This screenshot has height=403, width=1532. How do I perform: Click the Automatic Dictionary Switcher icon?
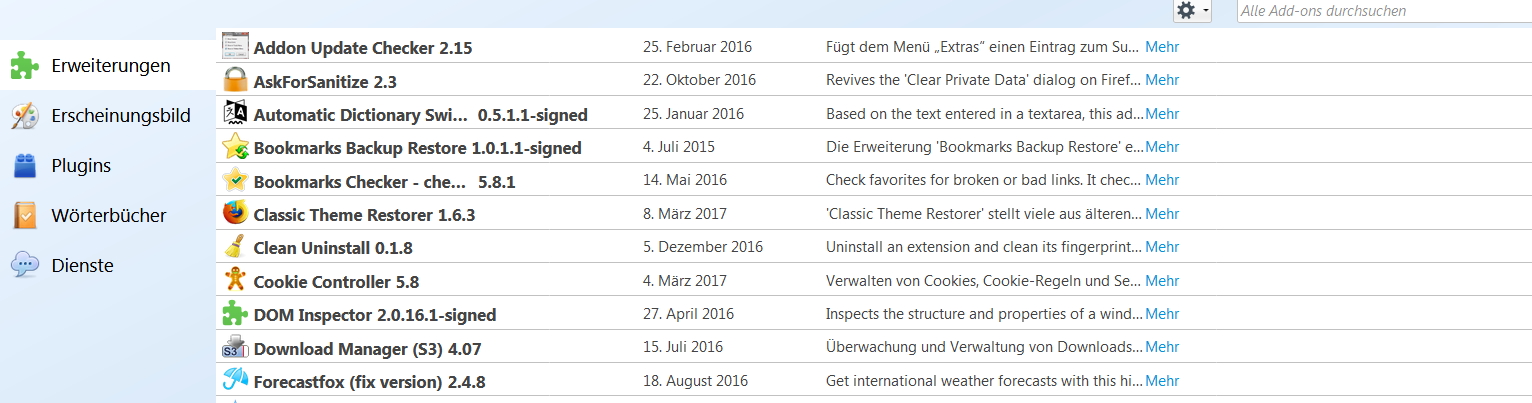(235, 113)
